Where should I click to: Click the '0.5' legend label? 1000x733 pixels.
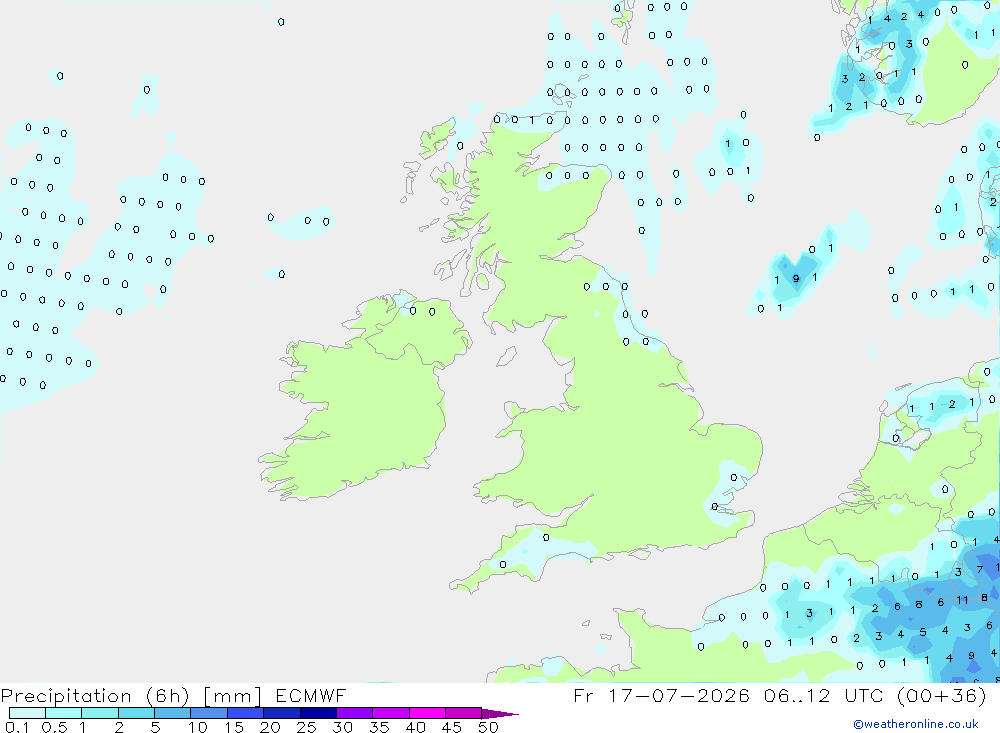tap(55, 727)
